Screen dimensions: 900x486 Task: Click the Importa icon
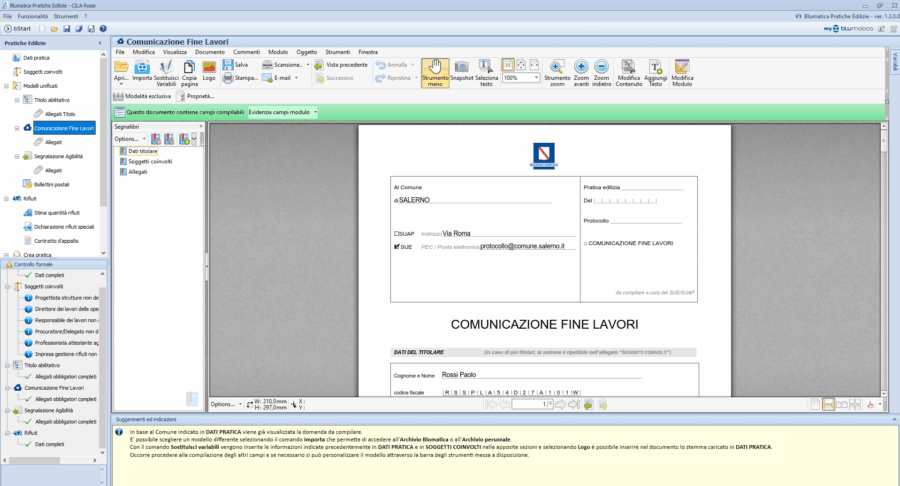click(x=142, y=72)
